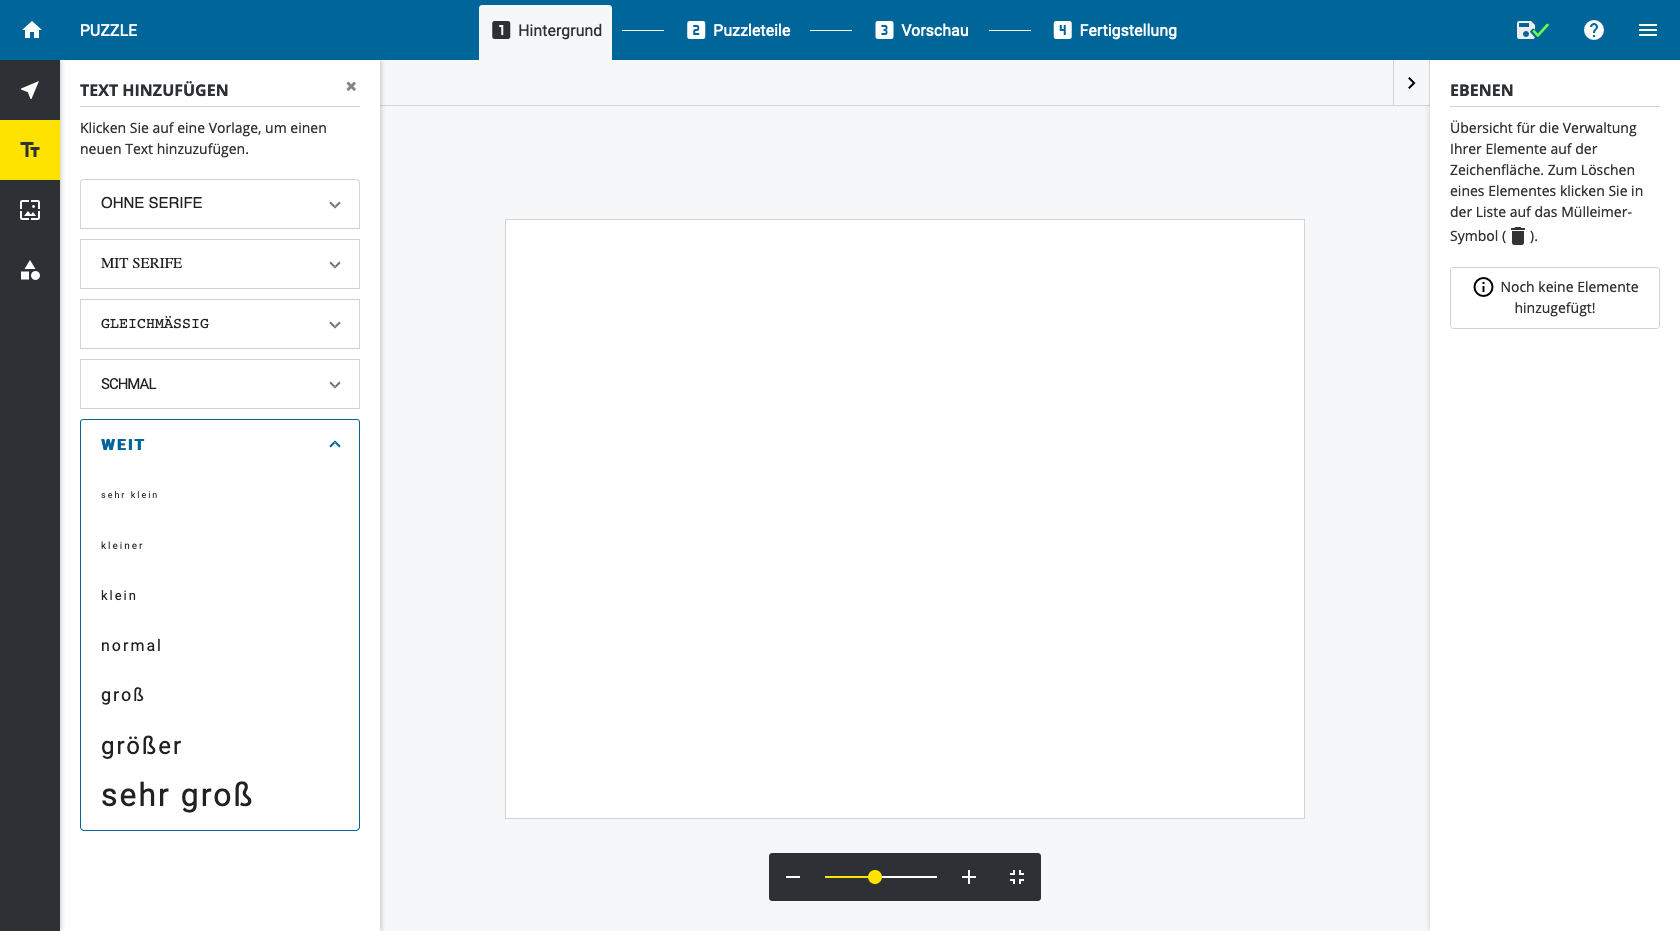Close the Text hinzufügen panel
Image resolution: width=1680 pixels, height=931 pixels.
coord(351,87)
